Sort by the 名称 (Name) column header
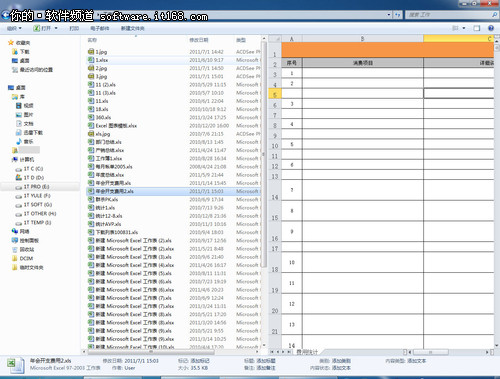 point(92,40)
